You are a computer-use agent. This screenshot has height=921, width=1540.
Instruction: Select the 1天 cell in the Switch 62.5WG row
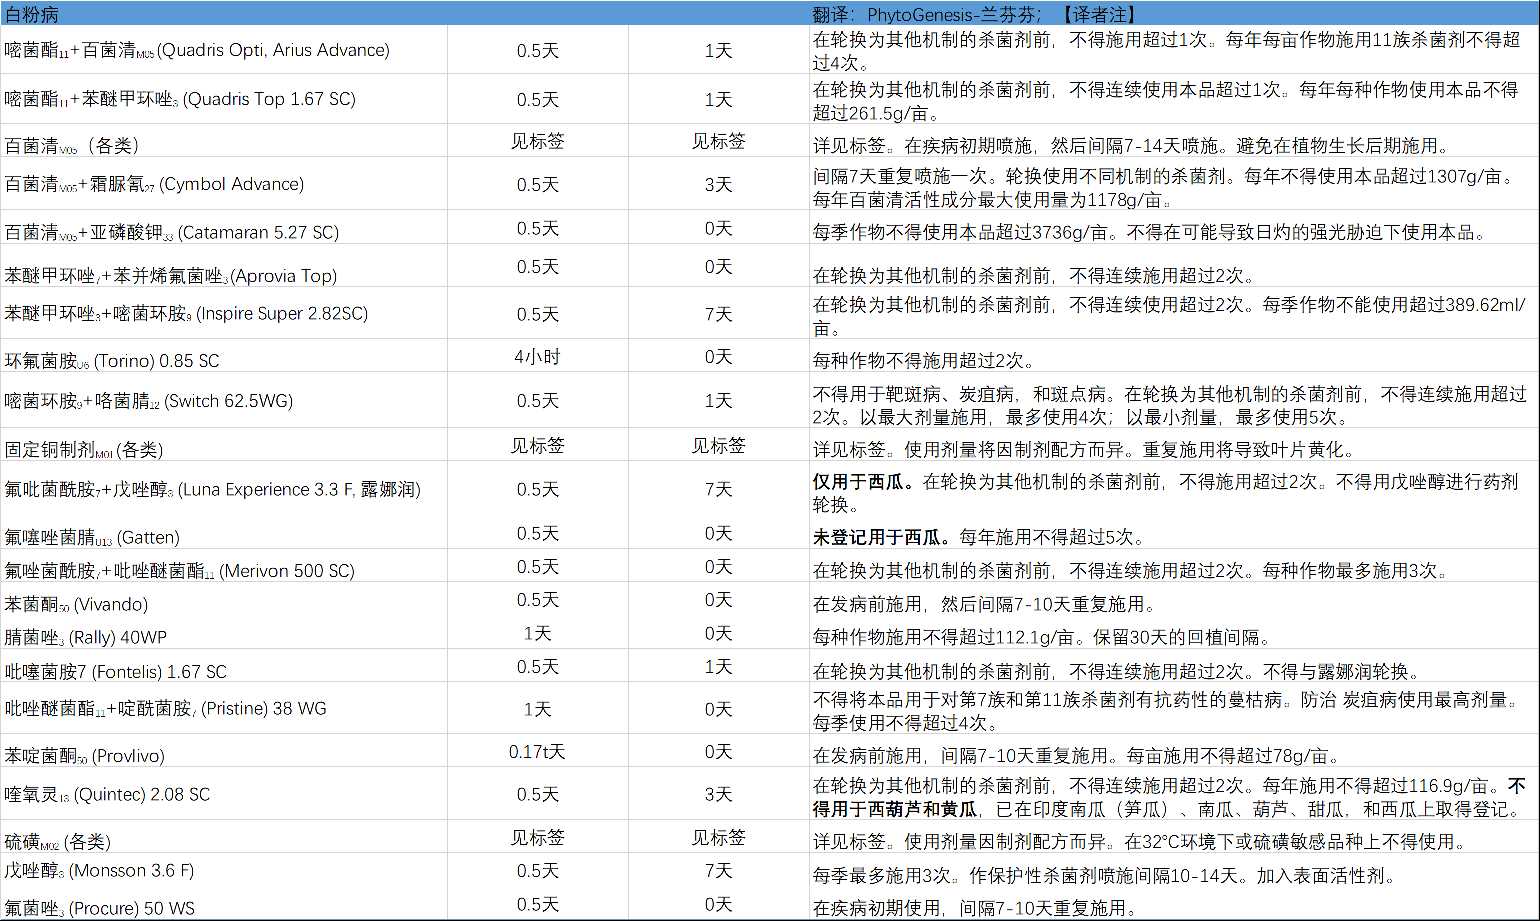[719, 401]
